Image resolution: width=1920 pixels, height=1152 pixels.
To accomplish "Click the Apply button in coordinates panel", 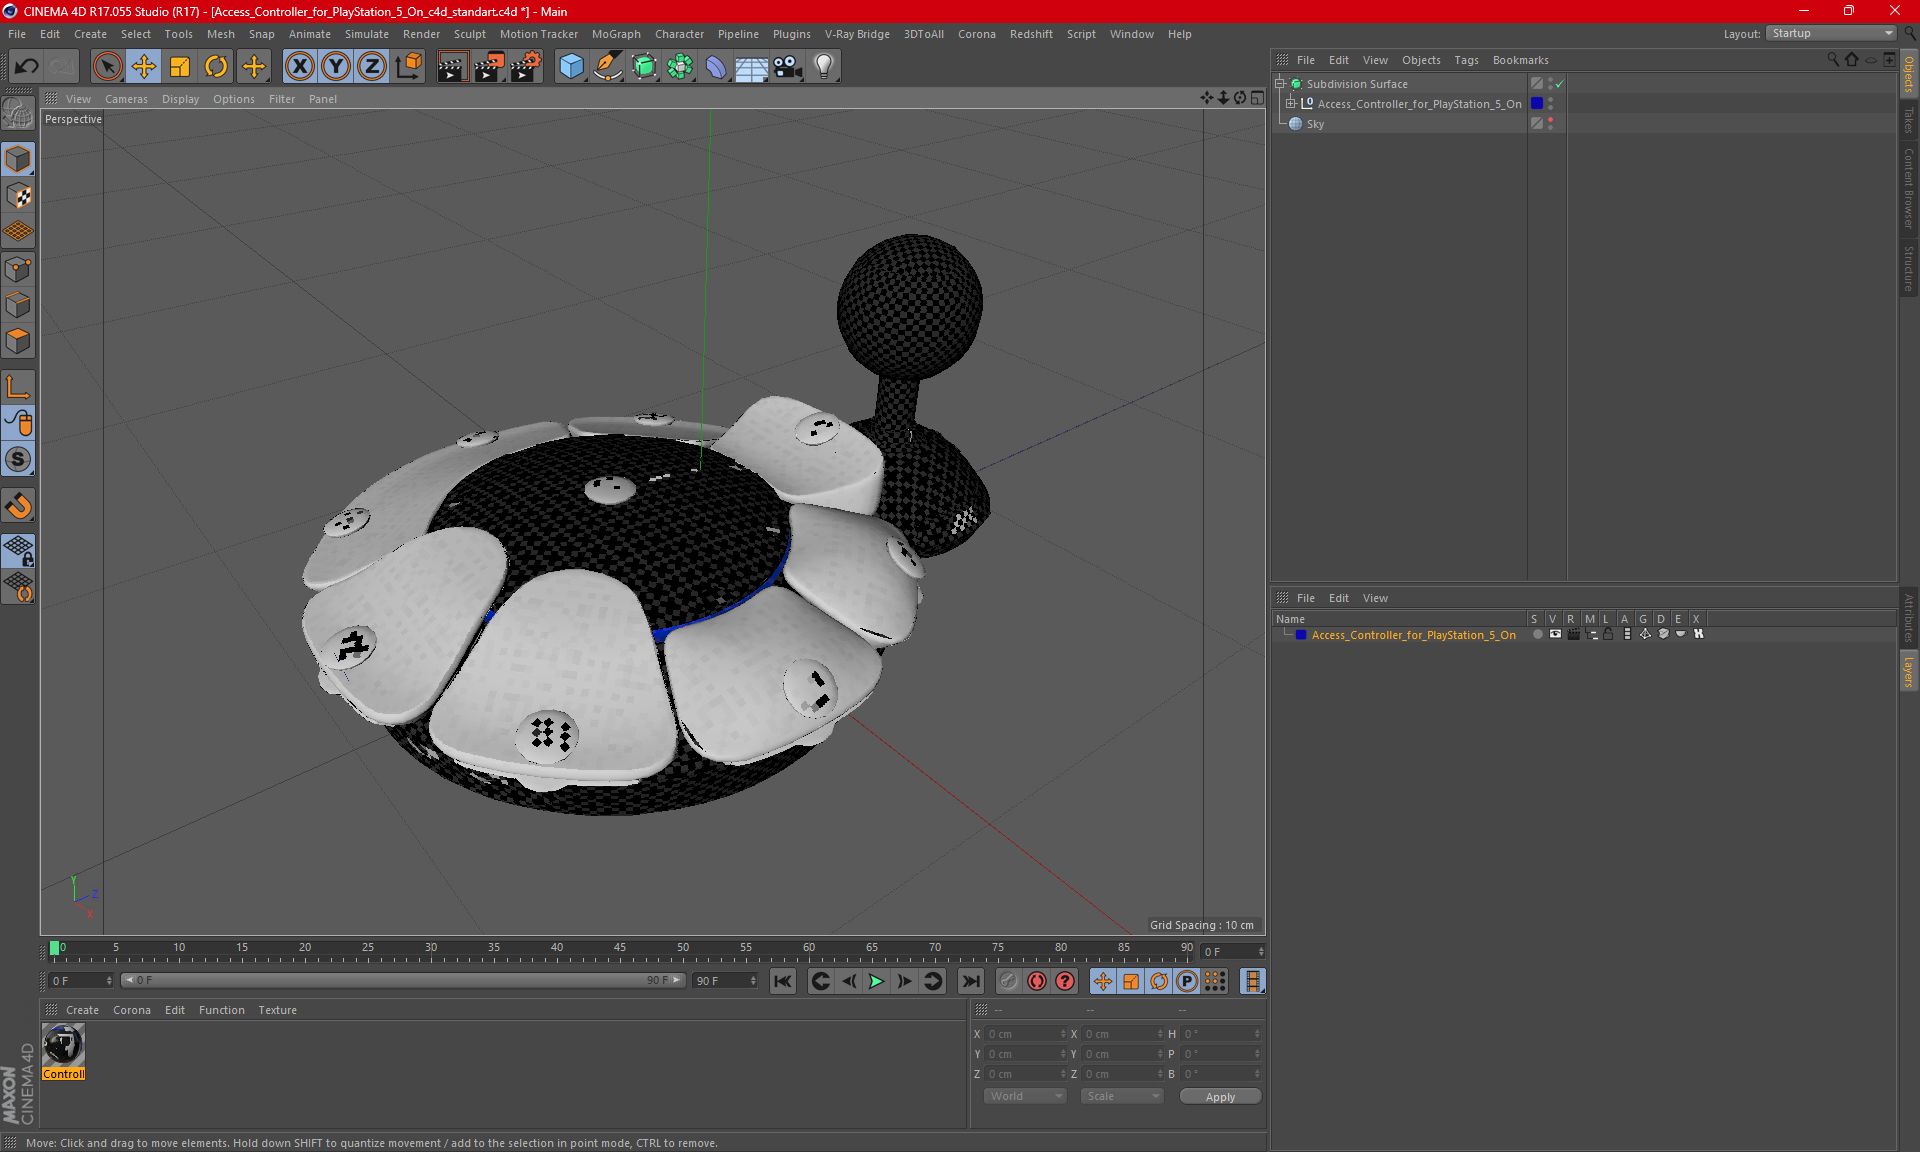I will 1220,1097.
